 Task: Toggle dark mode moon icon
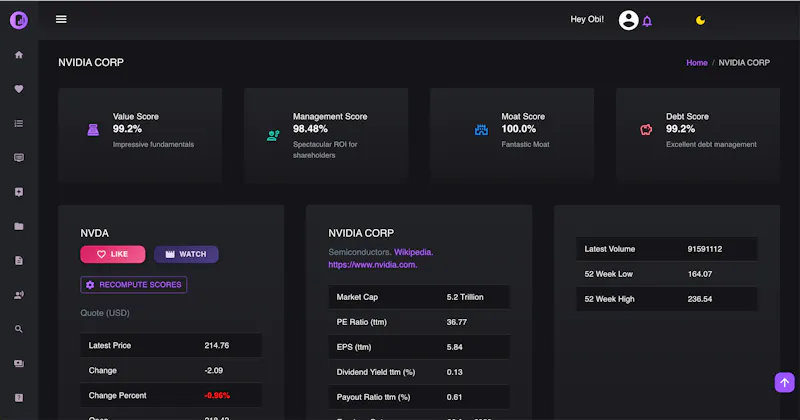point(701,20)
